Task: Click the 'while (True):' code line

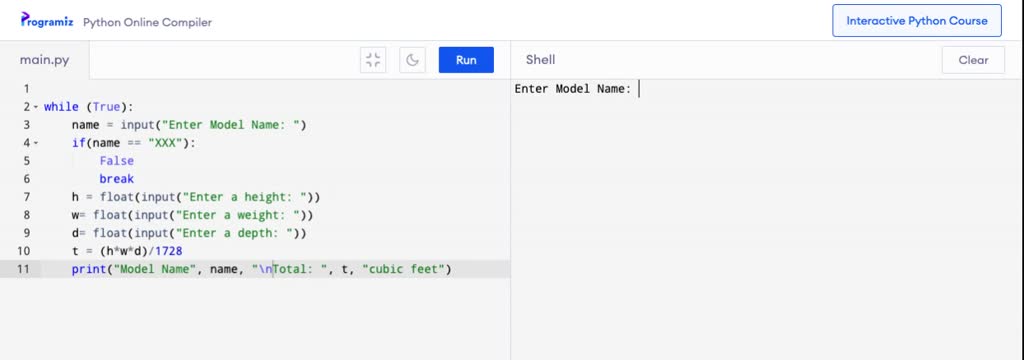Action: (88, 107)
